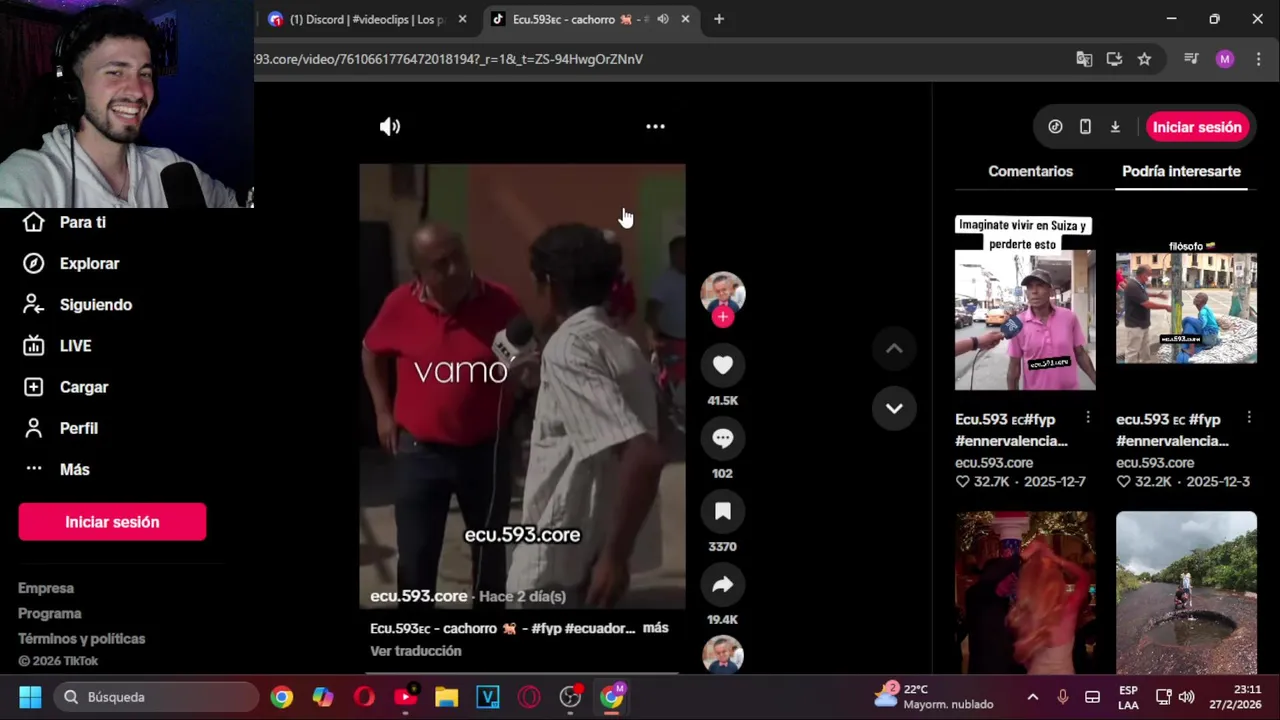Go to the next video with the down chevron
The width and height of the screenshot is (1280, 720).
pyautogui.click(x=894, y=408)
